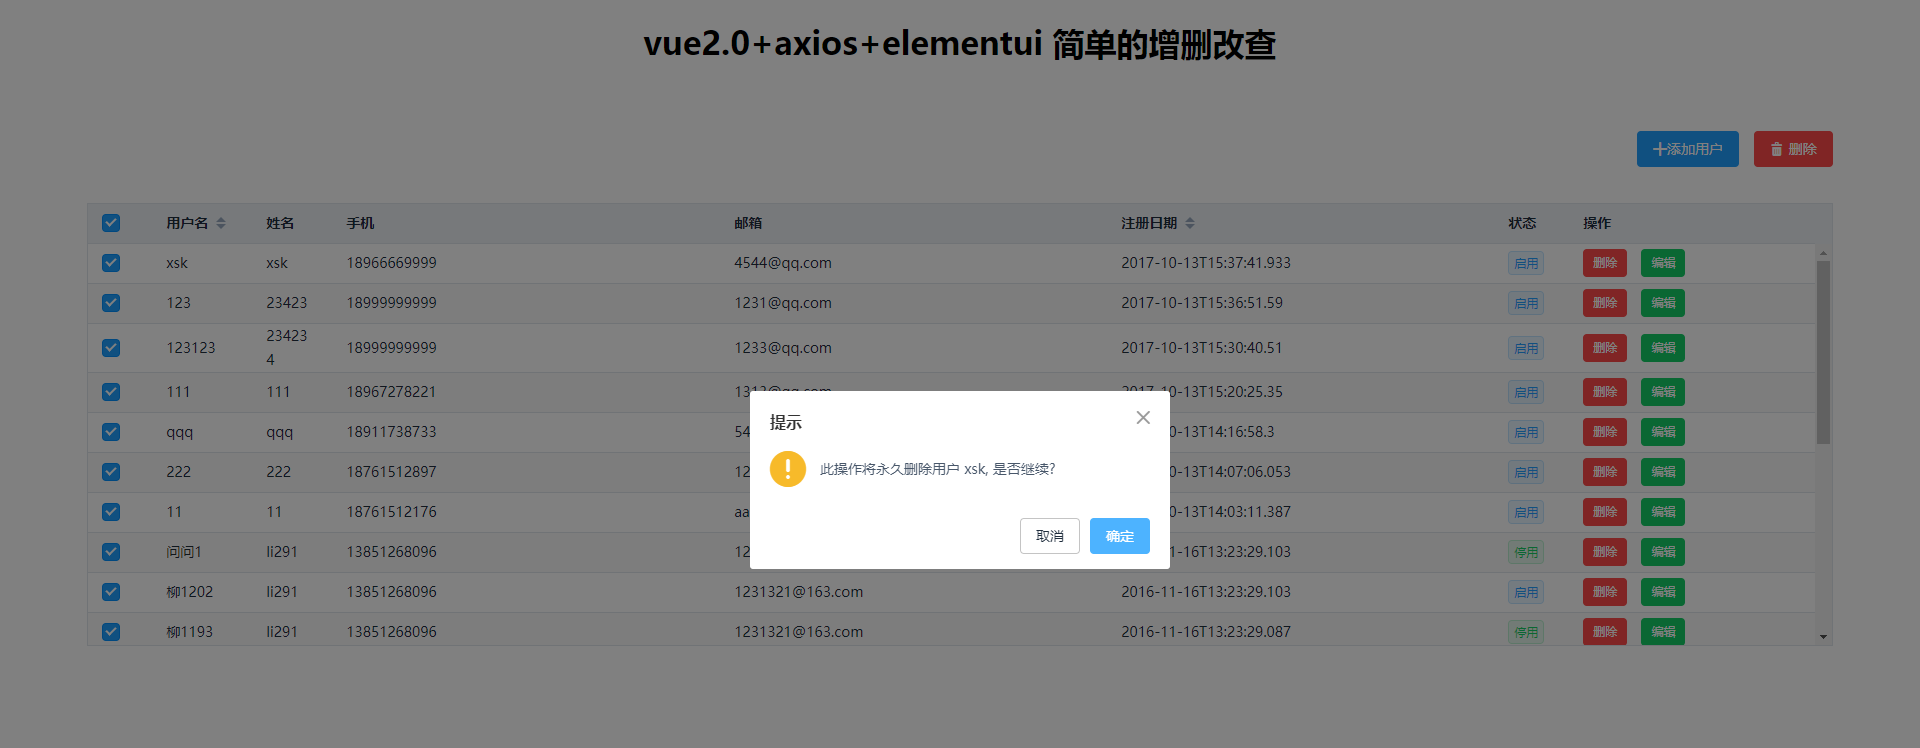Screen dimensions: 1920x748
Task: Uncheck the checkbox for user qqq
Action: tap(111, 432)
